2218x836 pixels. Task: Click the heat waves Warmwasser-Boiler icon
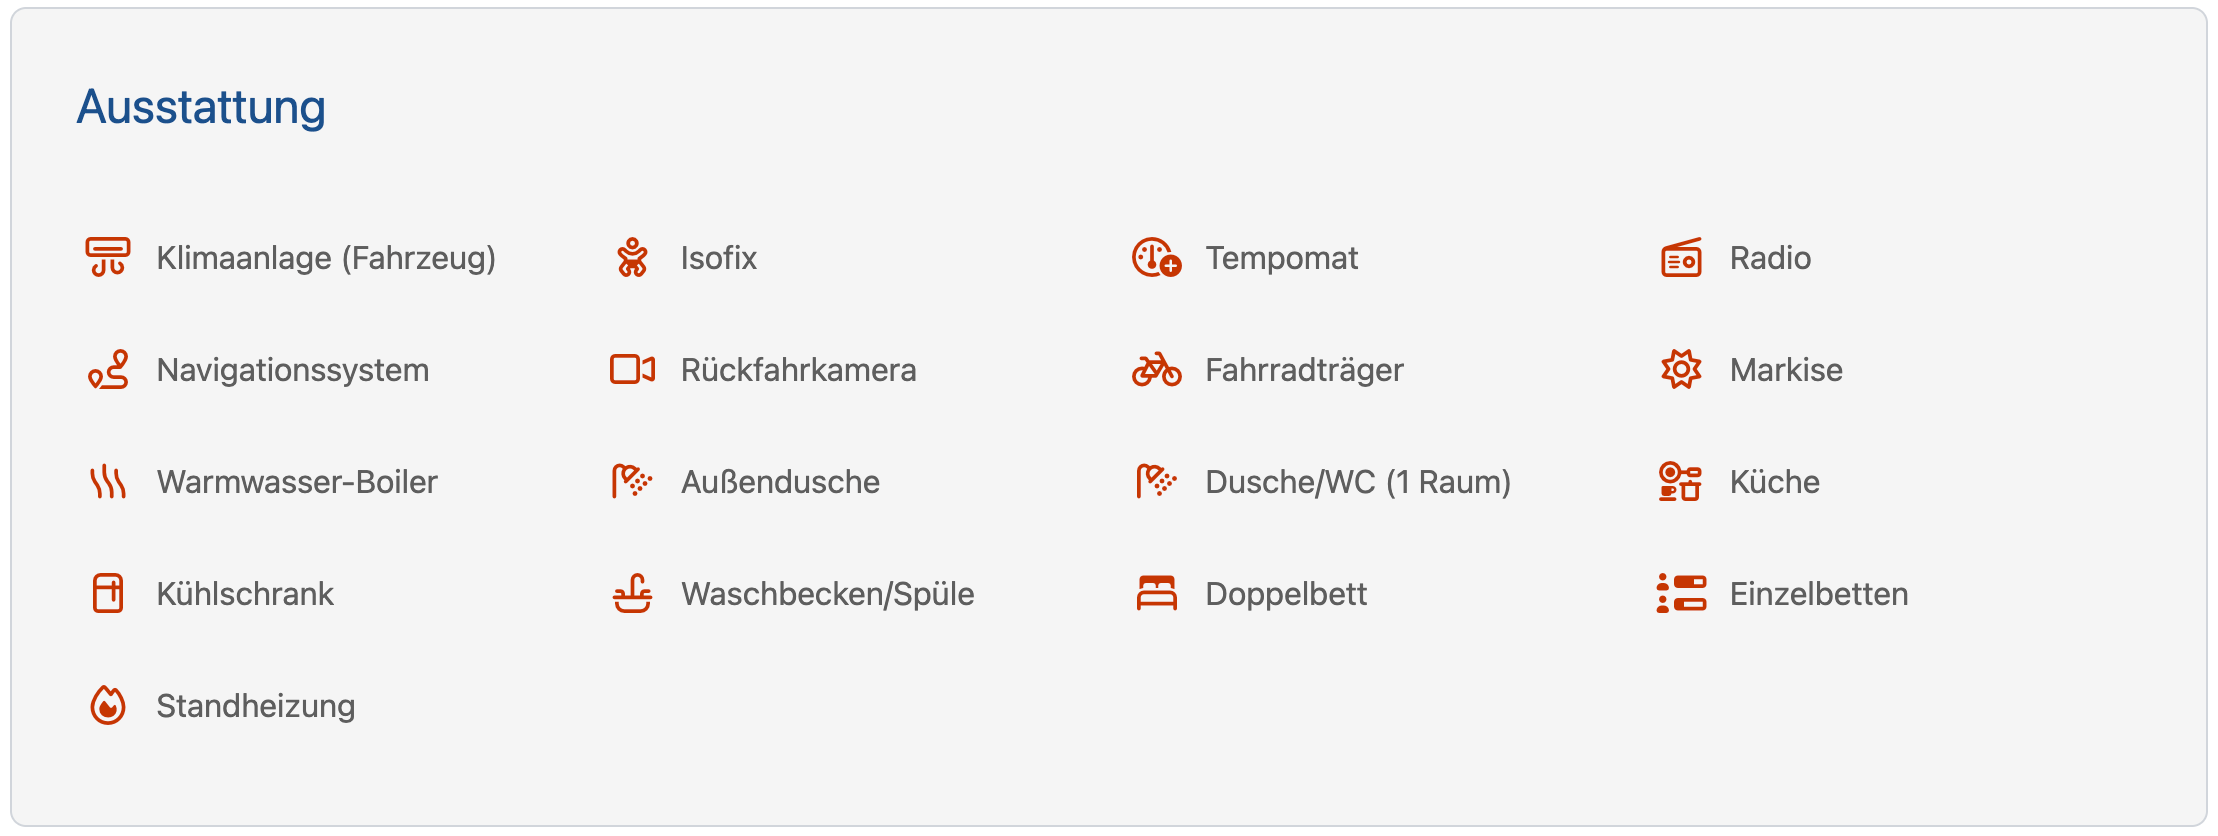[108, 481]
